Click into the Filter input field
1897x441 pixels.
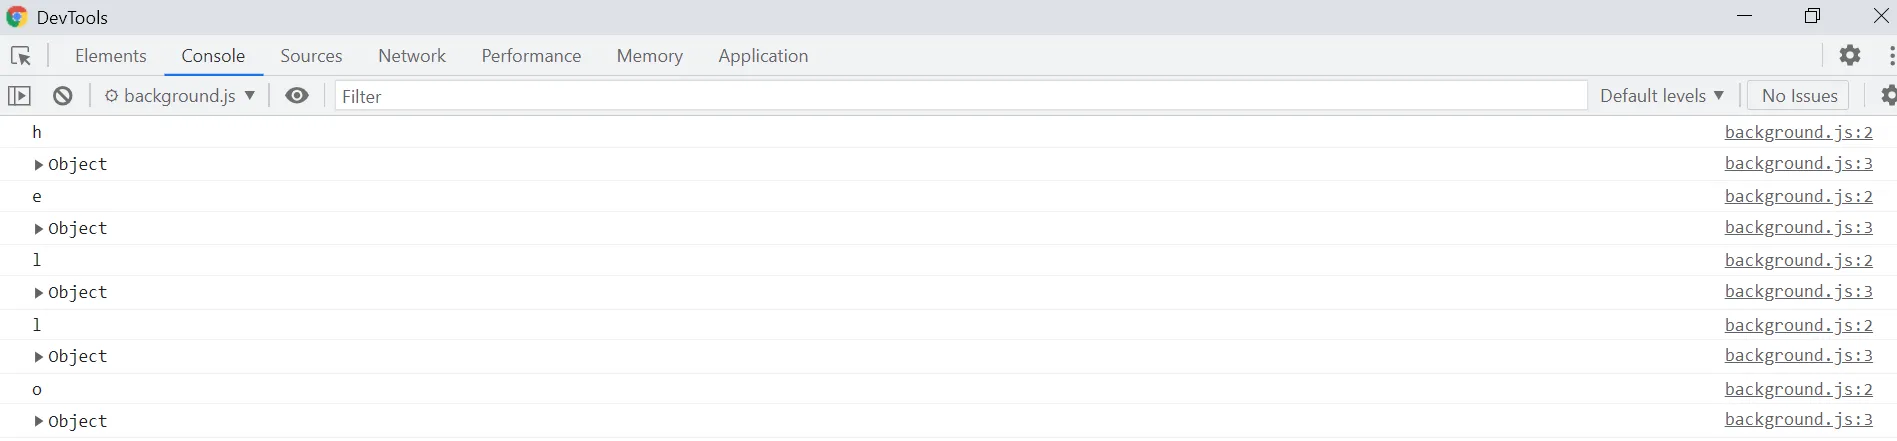point(960,96)
